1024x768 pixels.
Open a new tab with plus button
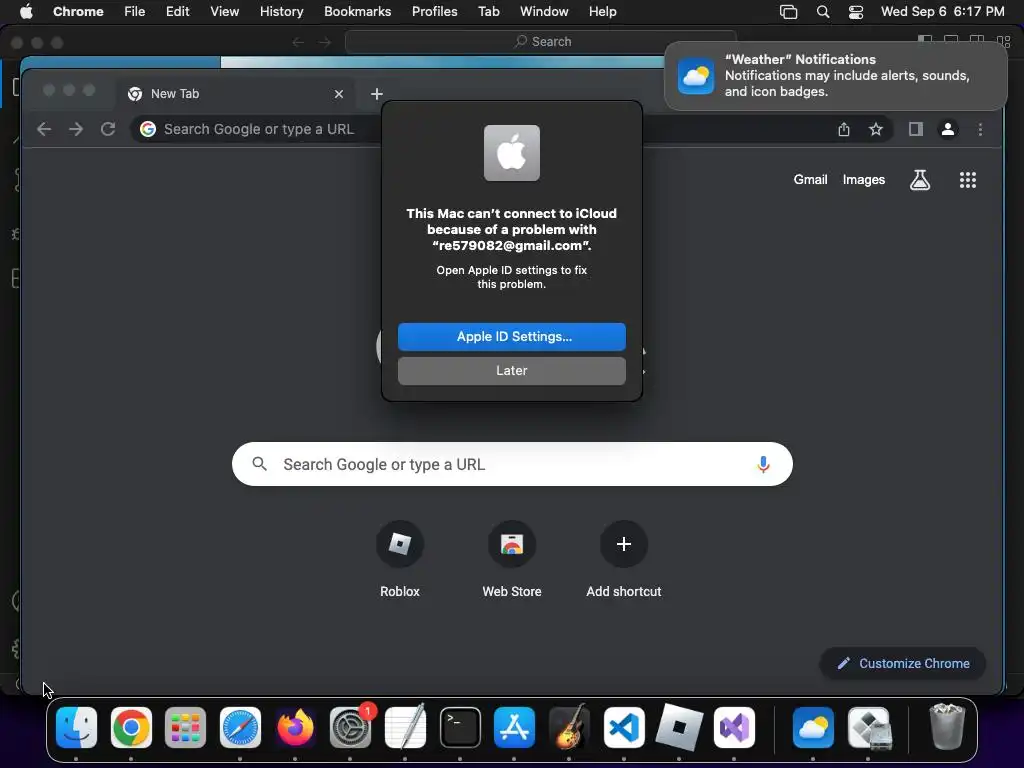point(377,94)
